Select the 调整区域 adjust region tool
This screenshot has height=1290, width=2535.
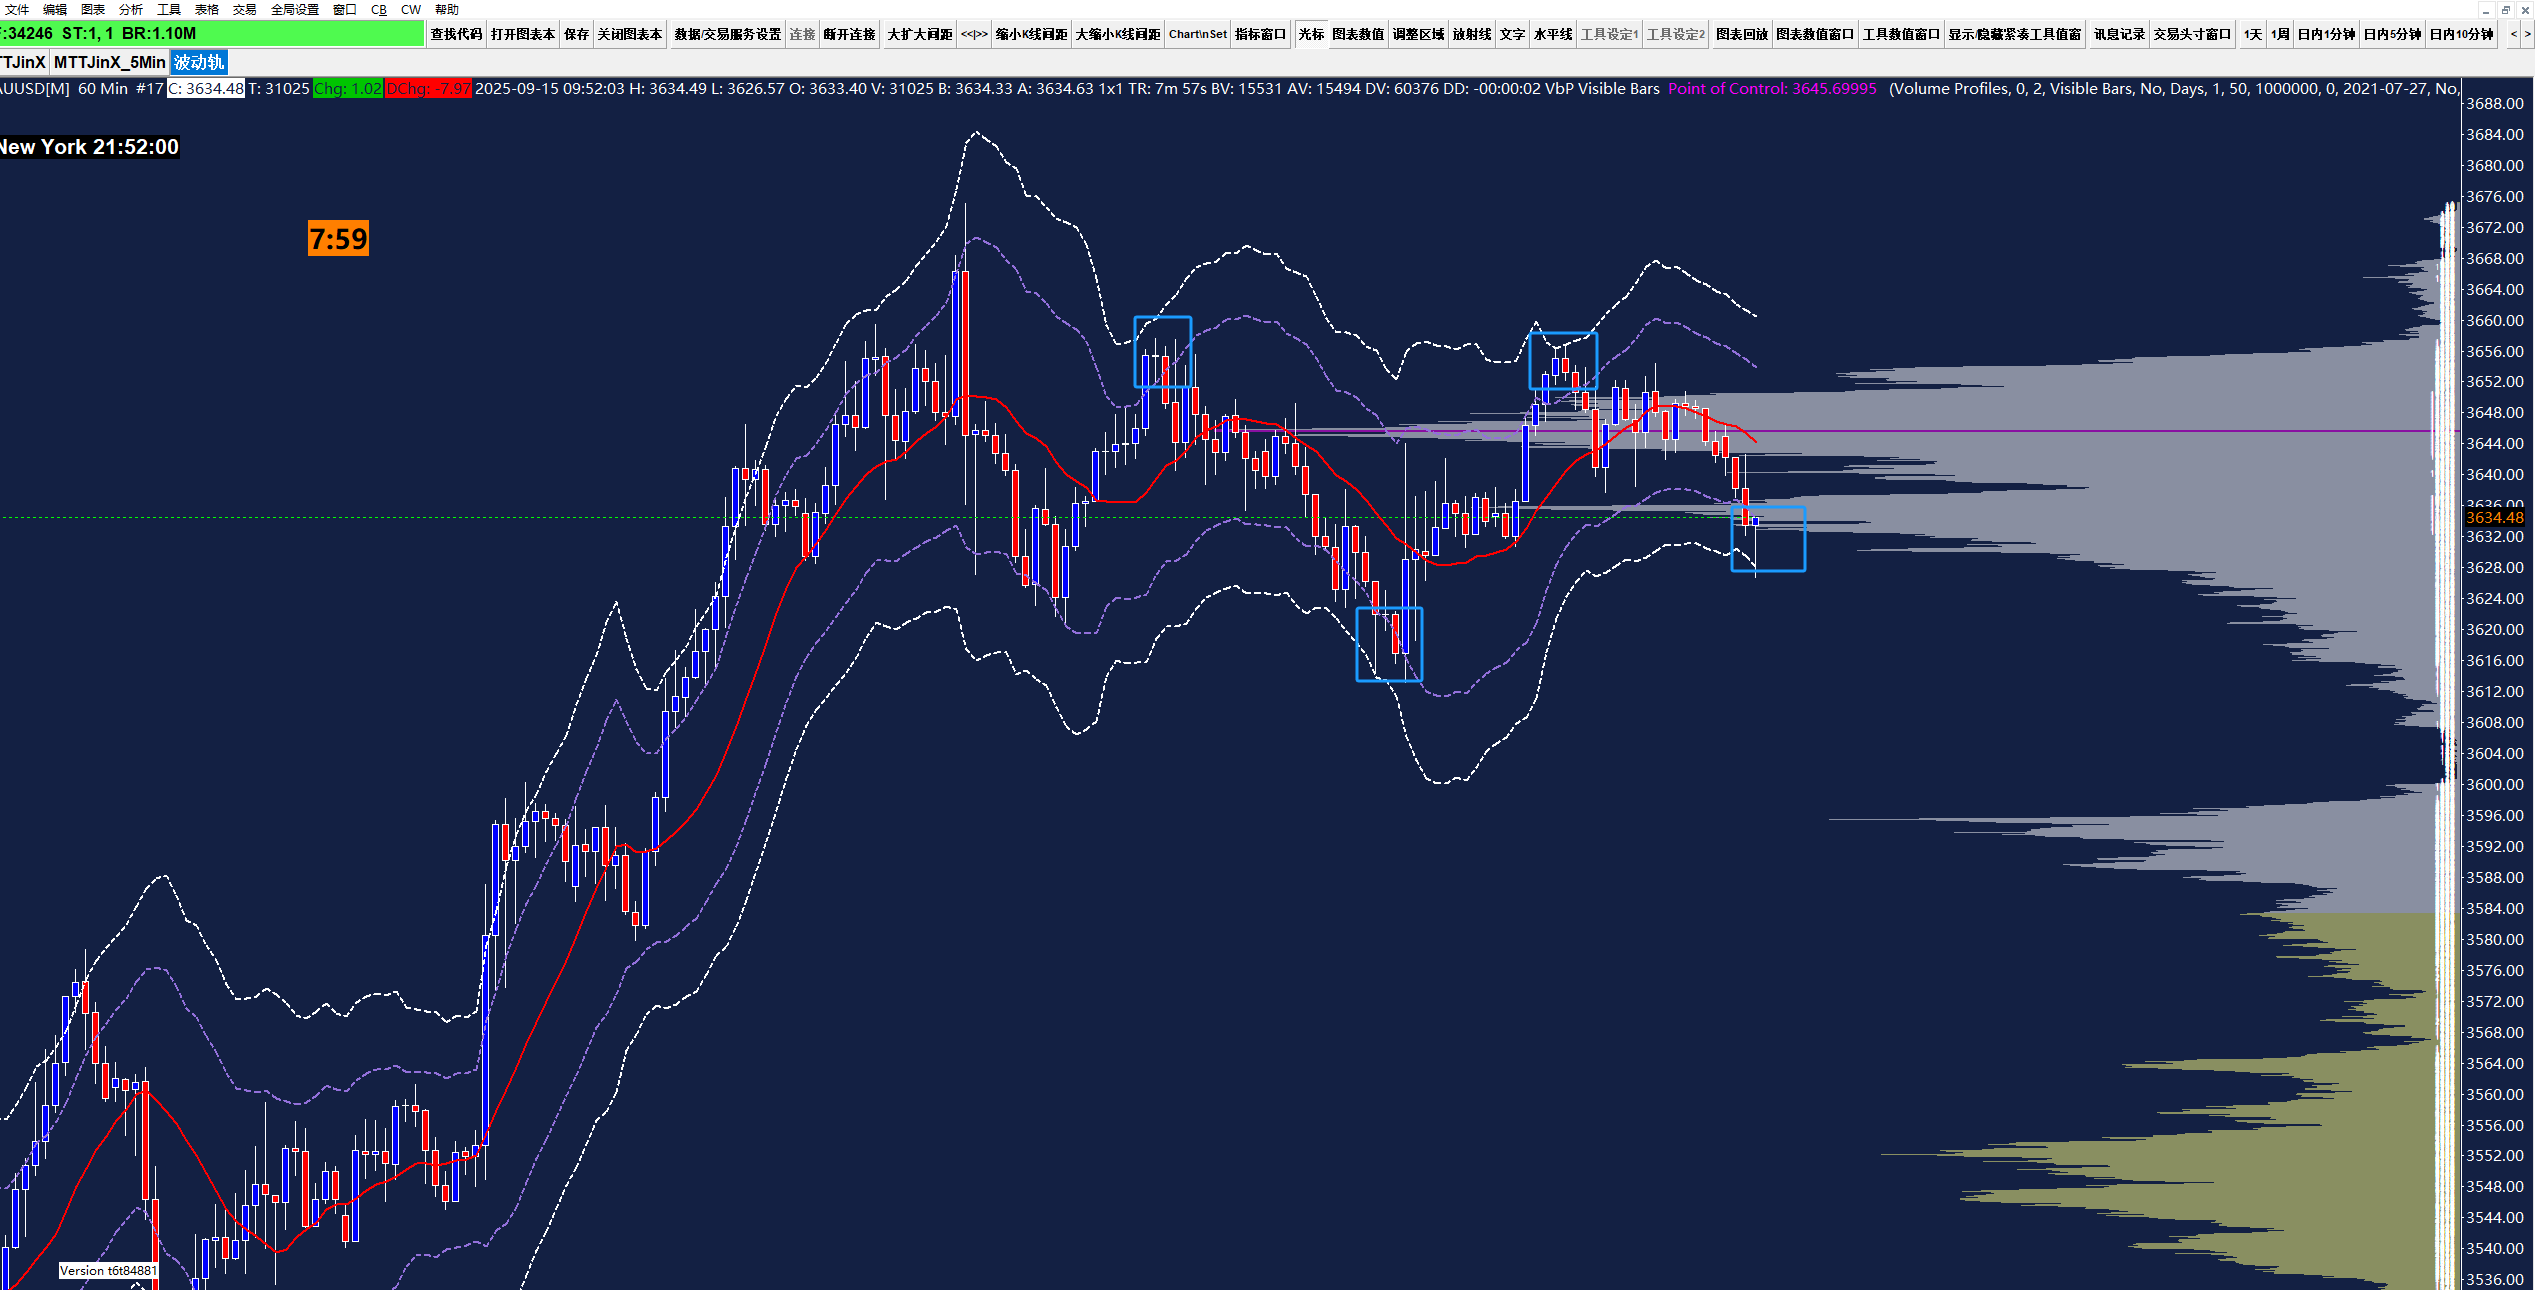click(1418, 34)
